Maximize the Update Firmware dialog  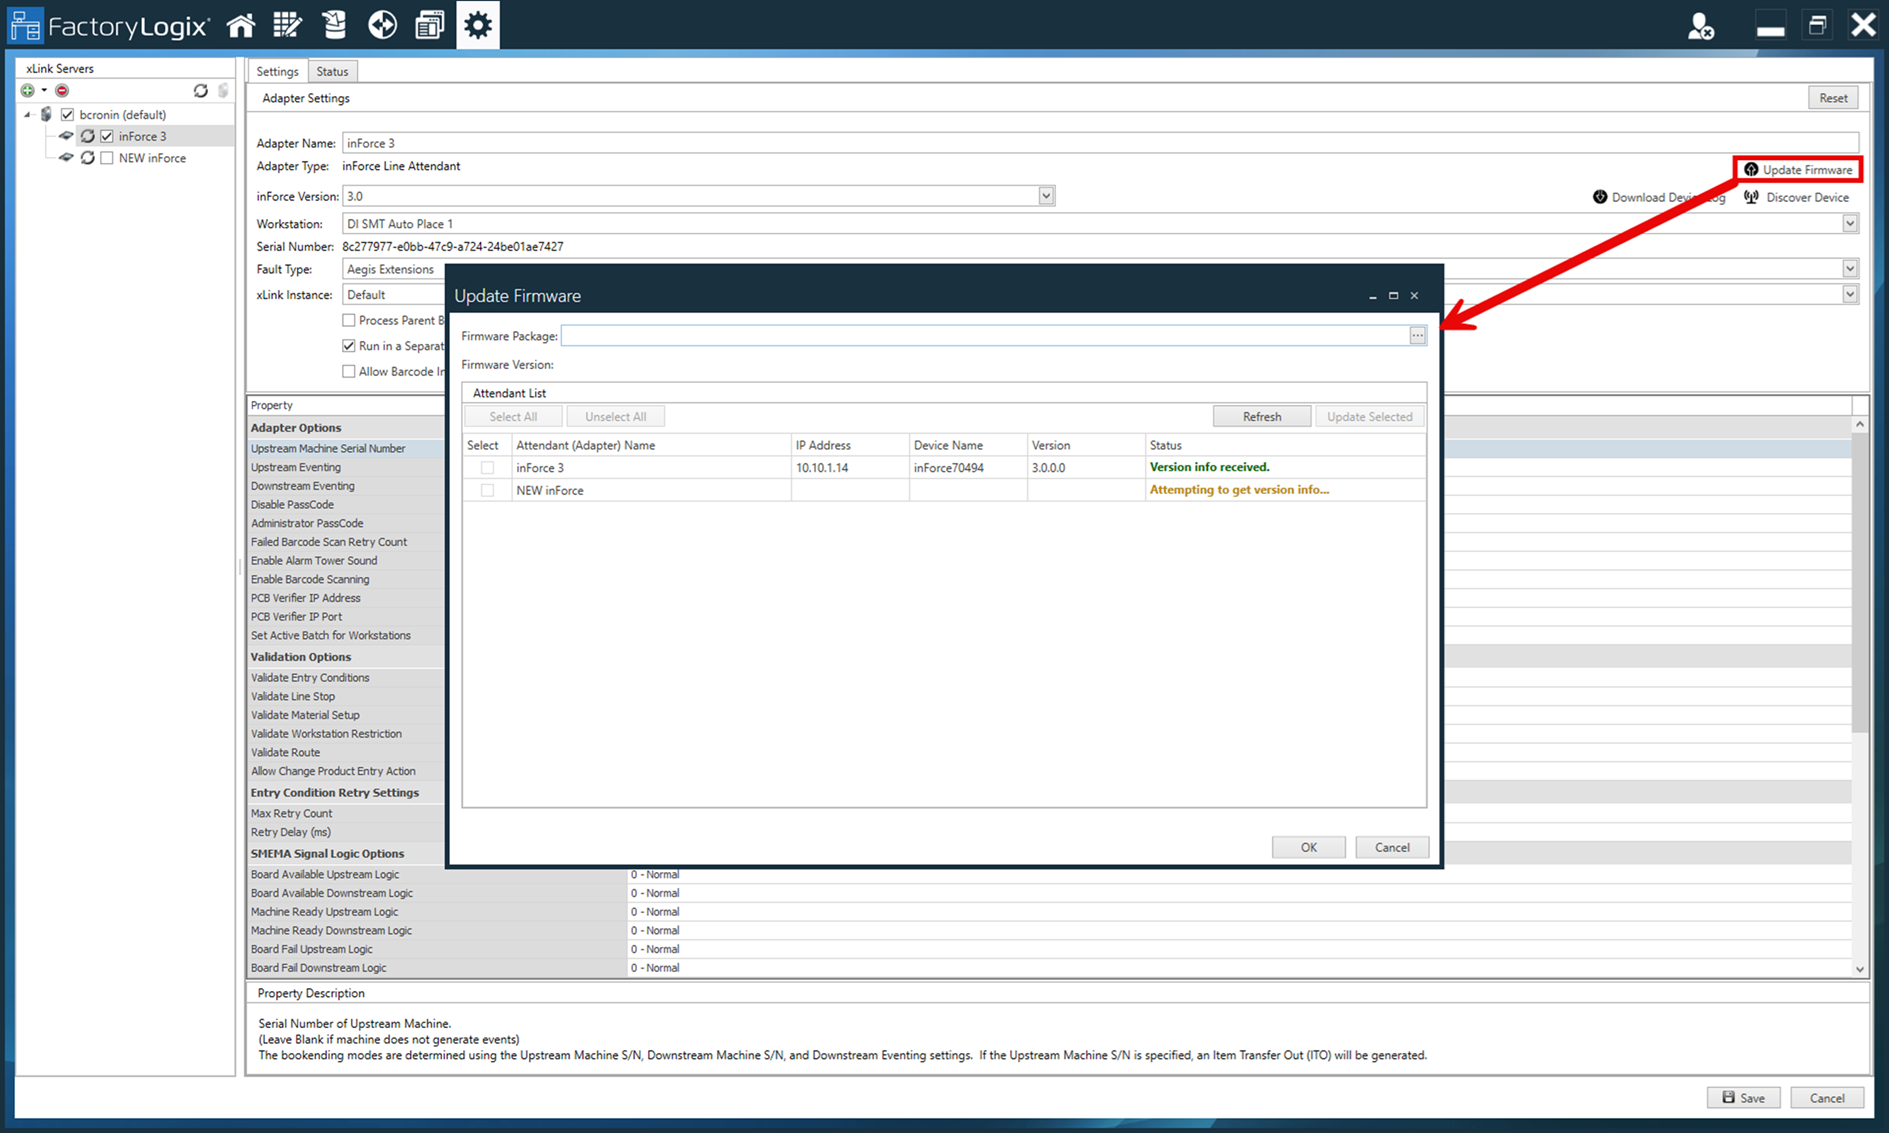[x=1393, y=296]
